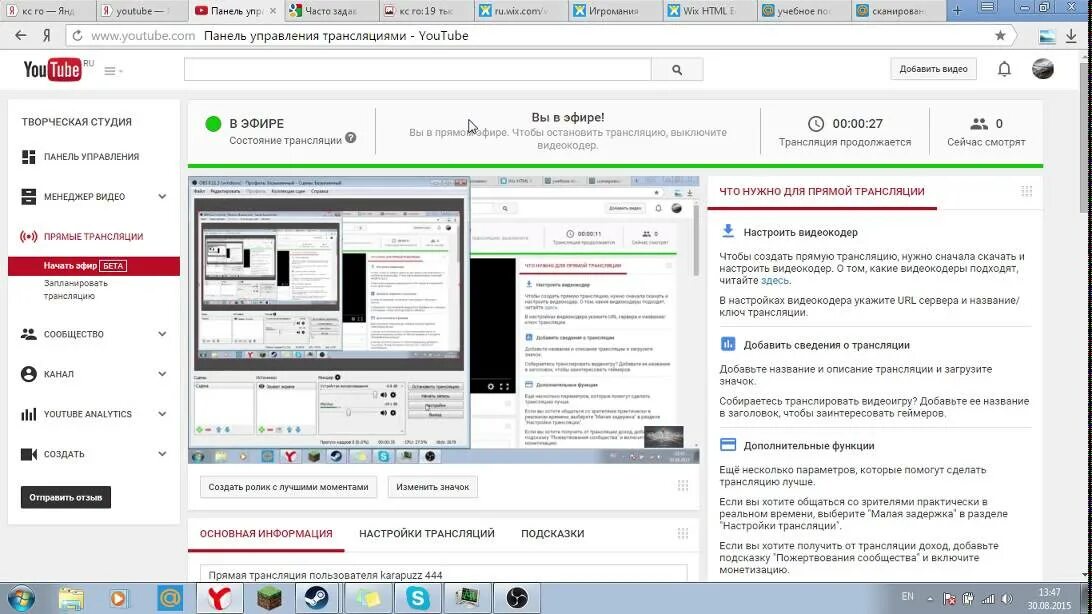The height and width of the screenshot is (614, 1092).
Task: Click the volume icon in the system tray
Action: point(1007,599)
